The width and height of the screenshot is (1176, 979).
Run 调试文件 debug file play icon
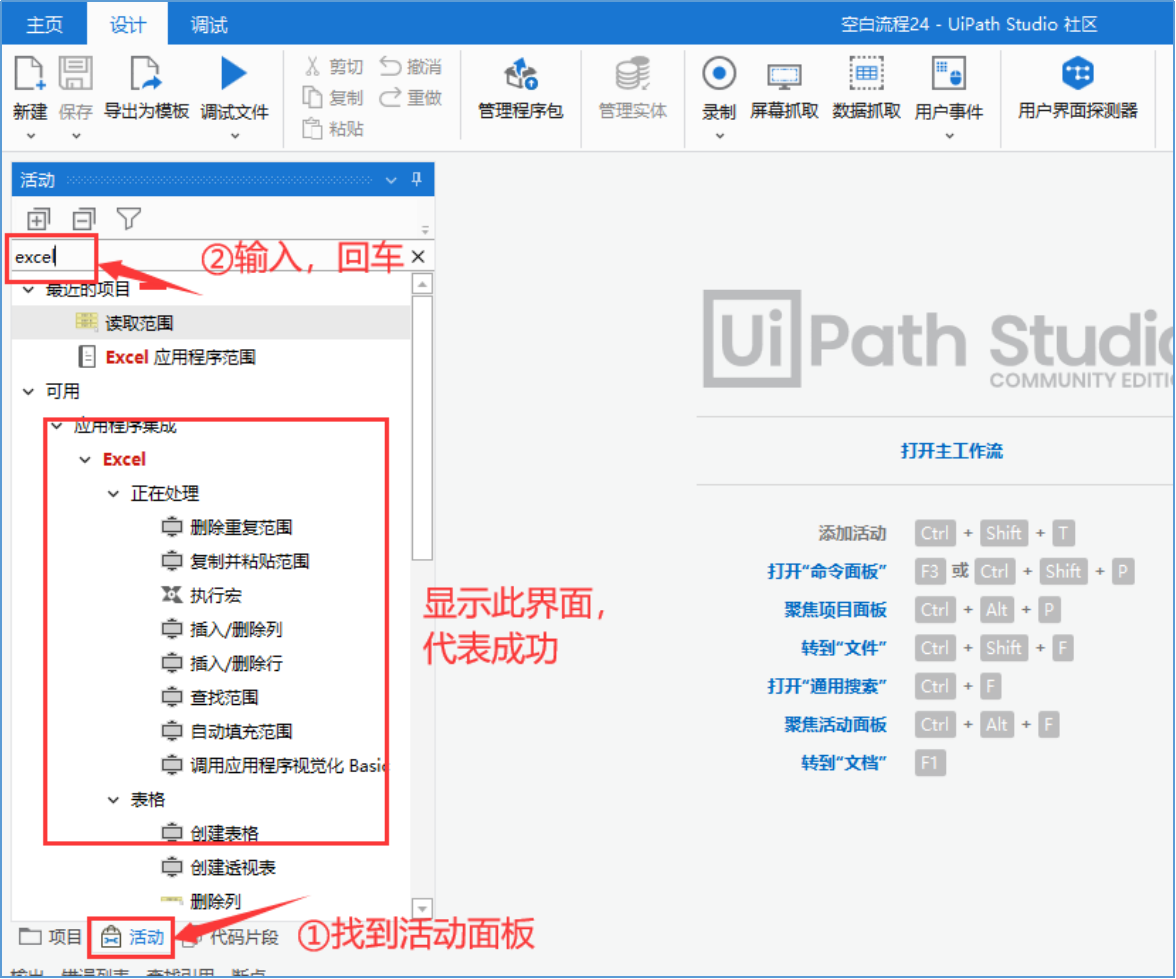pyautogui.click(x=234, y=74)
